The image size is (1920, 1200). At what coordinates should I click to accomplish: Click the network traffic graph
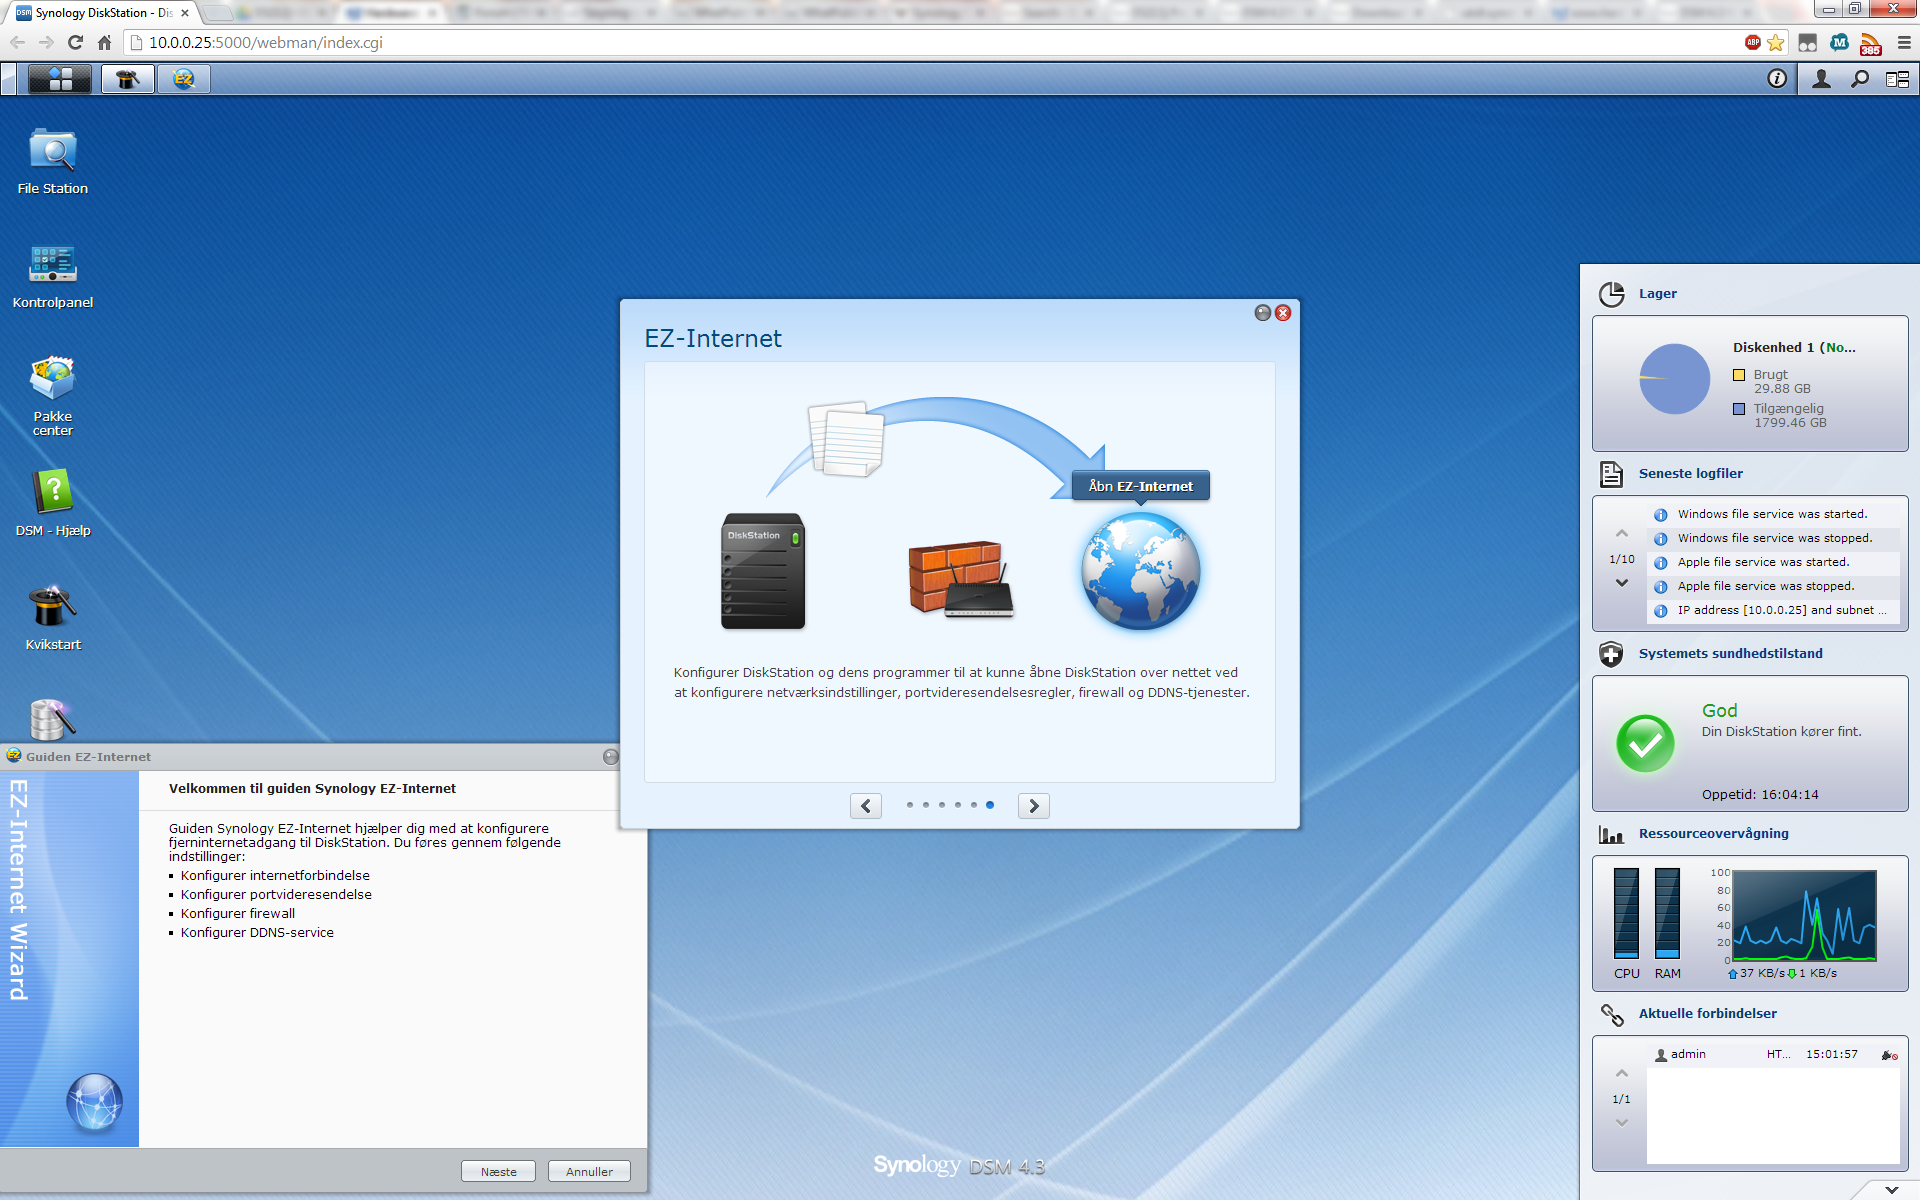click(x=1804, y=916)
